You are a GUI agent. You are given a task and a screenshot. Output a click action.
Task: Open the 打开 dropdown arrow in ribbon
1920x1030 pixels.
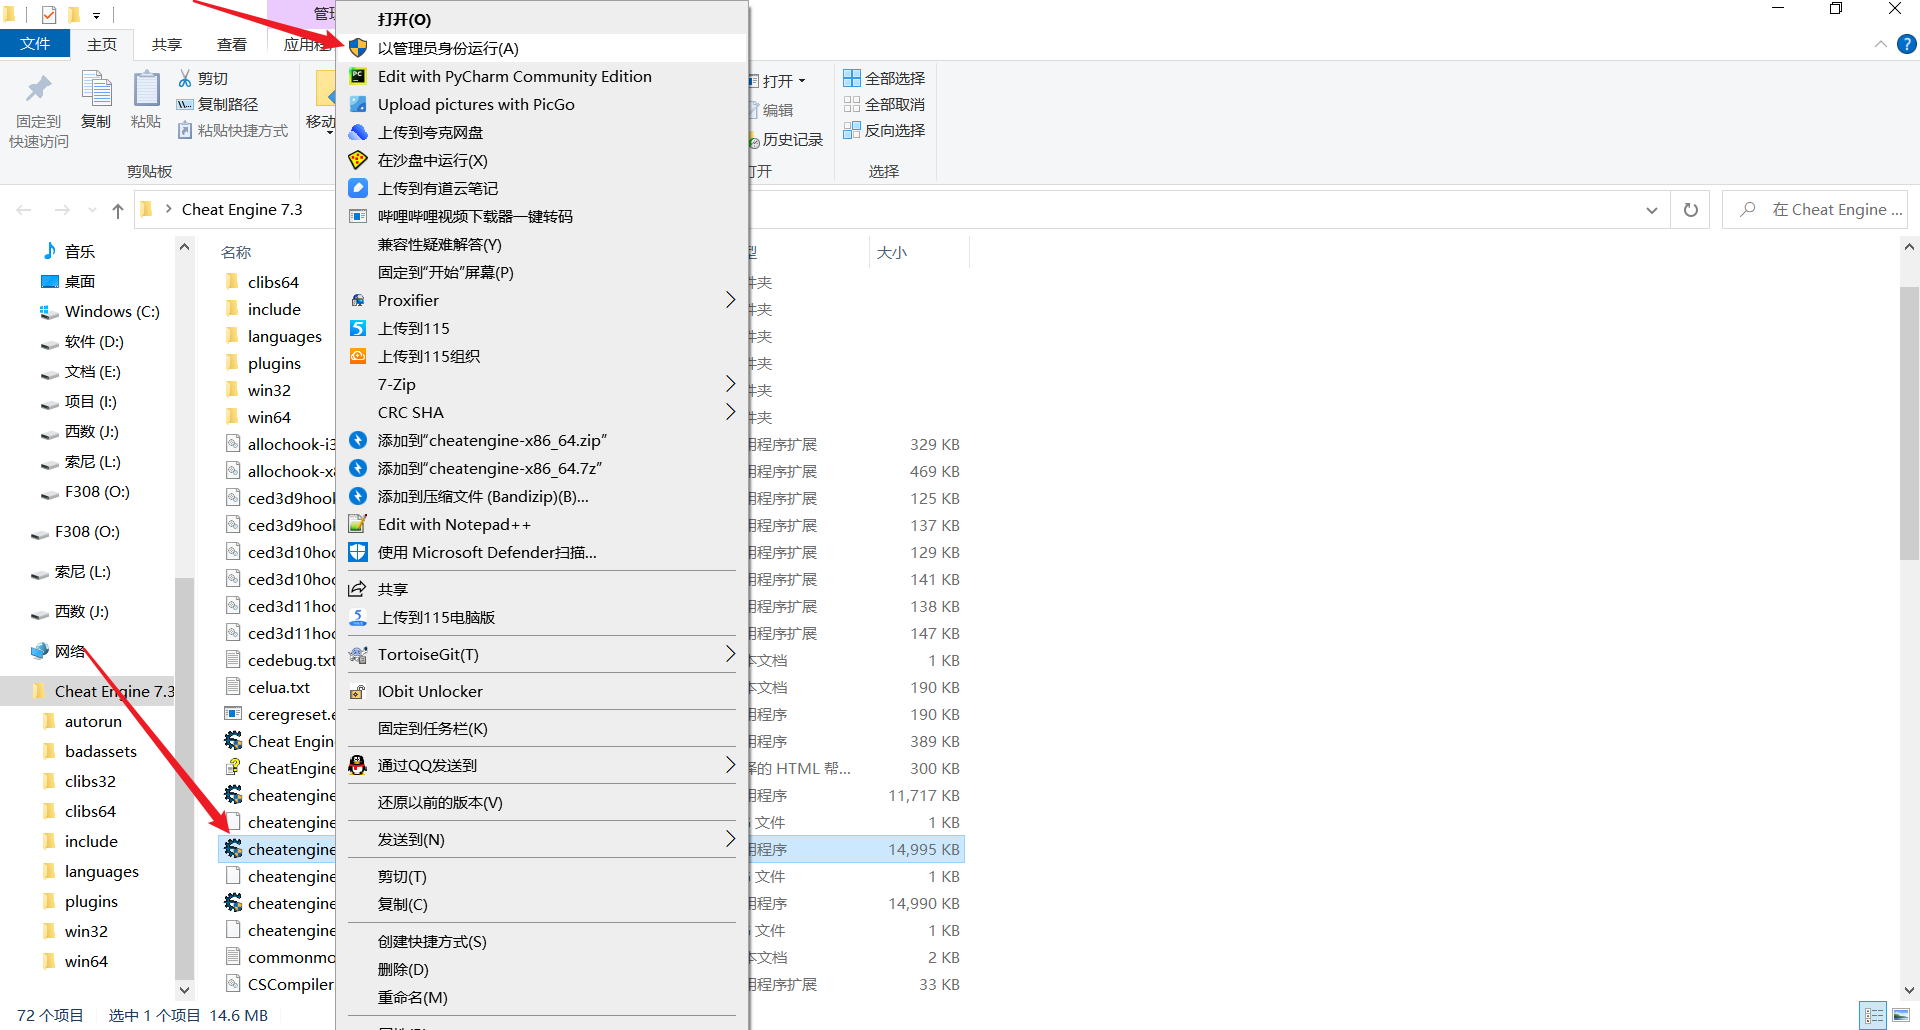(x=802, y=81)
